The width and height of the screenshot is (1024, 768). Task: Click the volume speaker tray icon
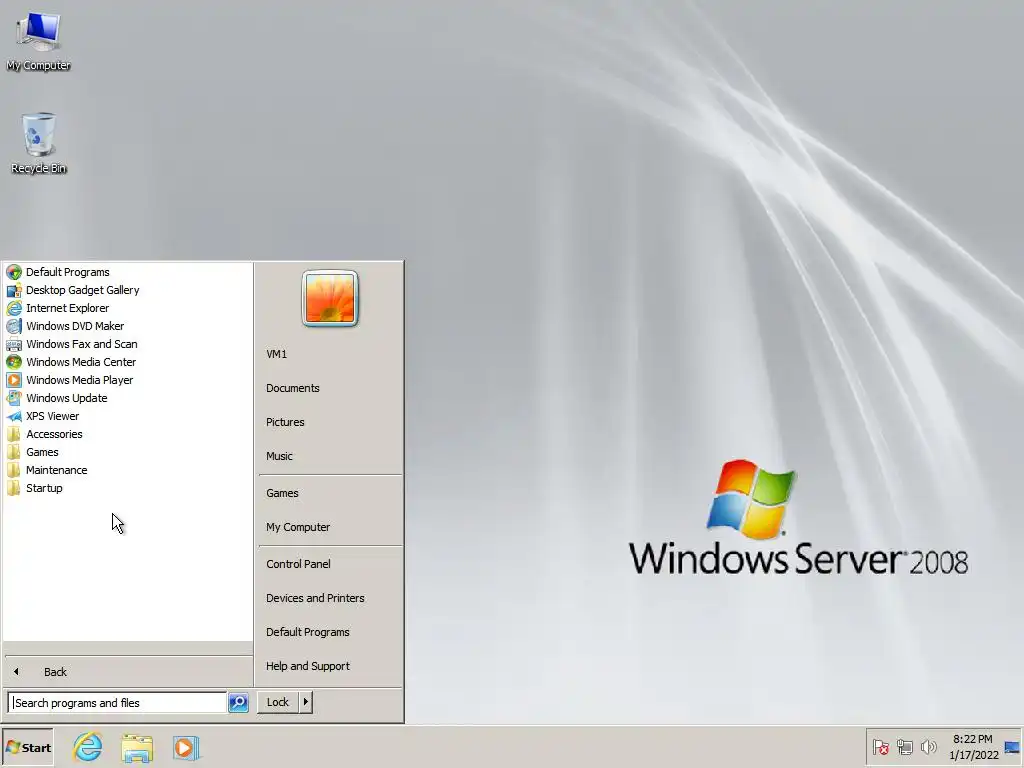[x=928, y=747]
